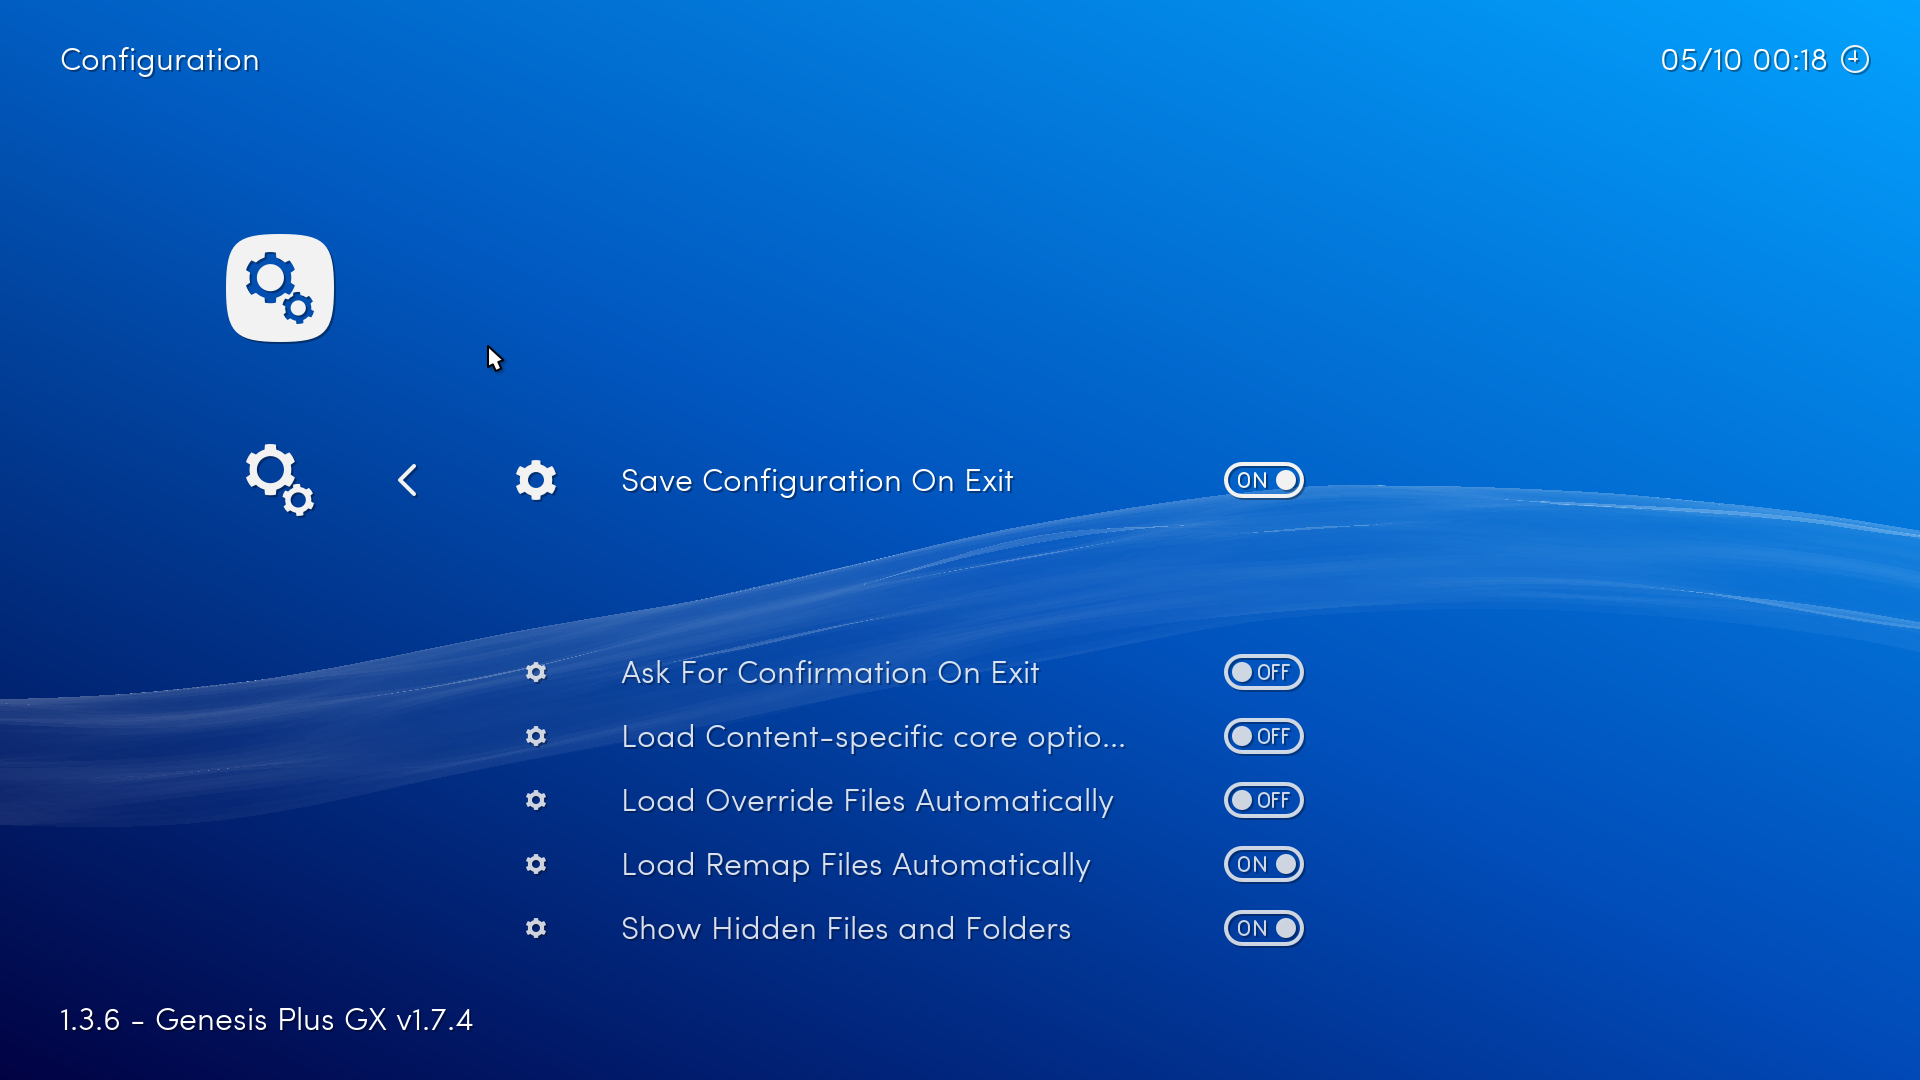
Task: Select Load Override Files Automatically entry
Action: 867,801
